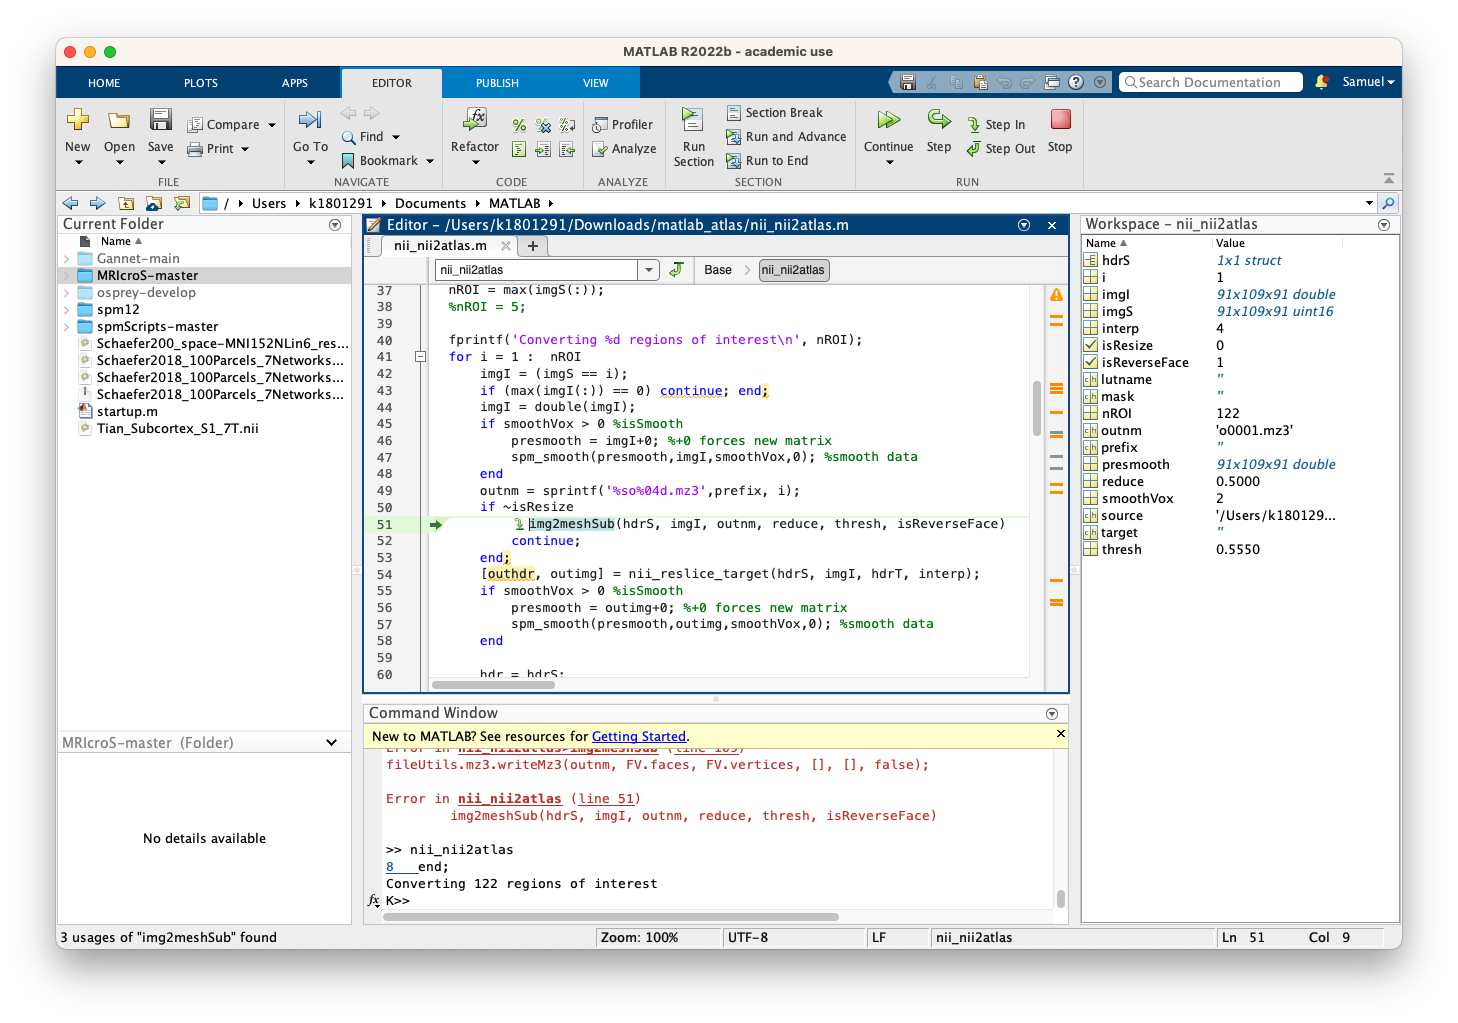This screenshot has width=1458, height=1023.
Task: Toggle the isReverseFace variable checkbox
Action: coord(1091,362)
